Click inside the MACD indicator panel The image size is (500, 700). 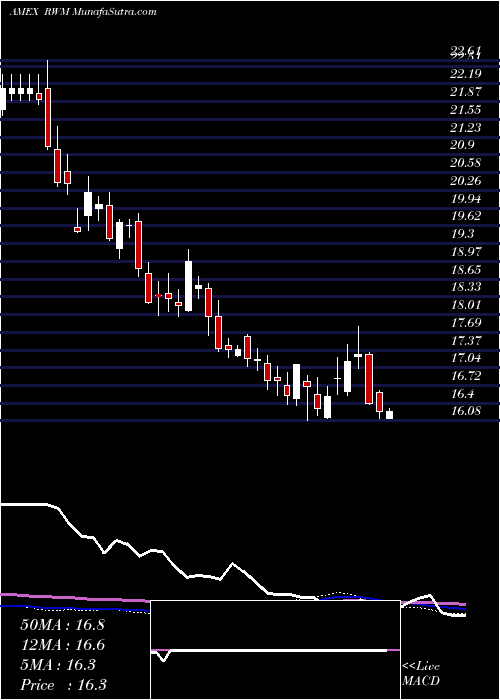(275, 650)
